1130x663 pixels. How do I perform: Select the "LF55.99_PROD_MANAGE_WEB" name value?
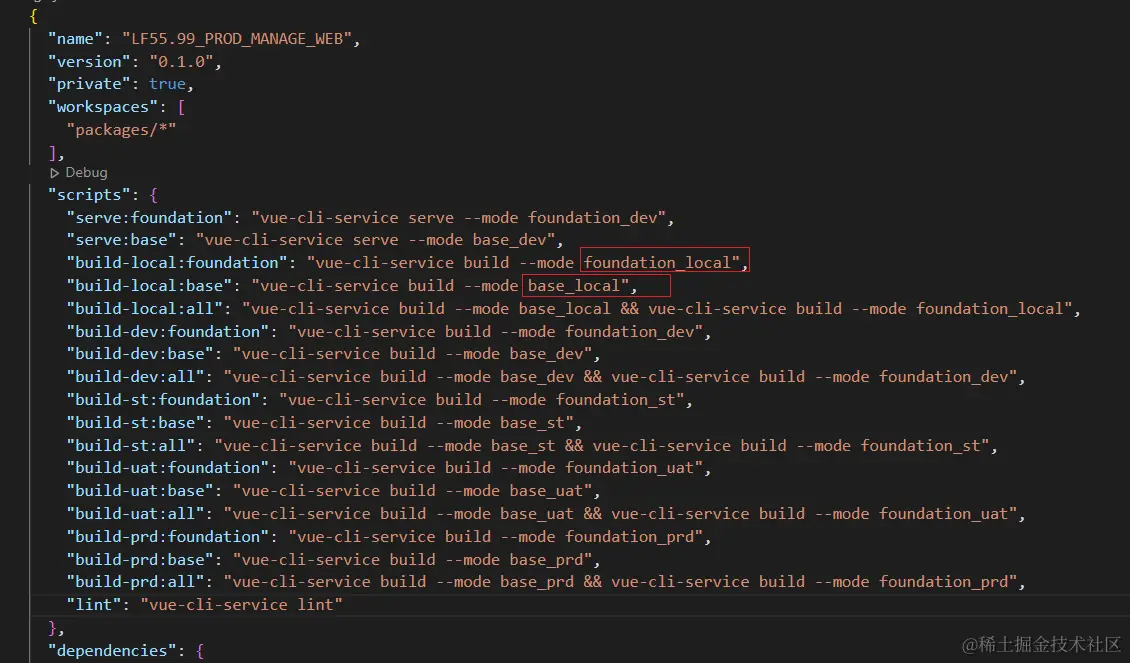pos(239,39)
